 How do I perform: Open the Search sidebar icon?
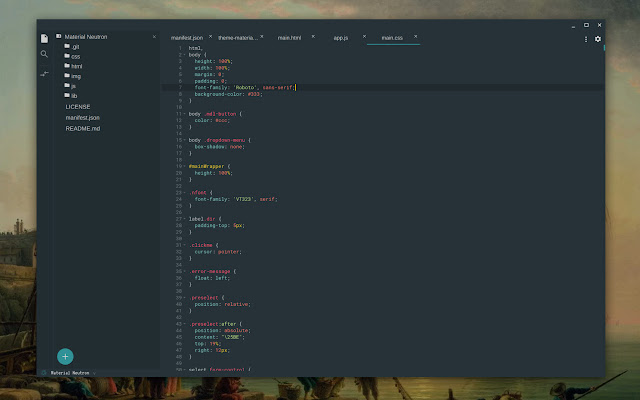(x=44, y=54)
